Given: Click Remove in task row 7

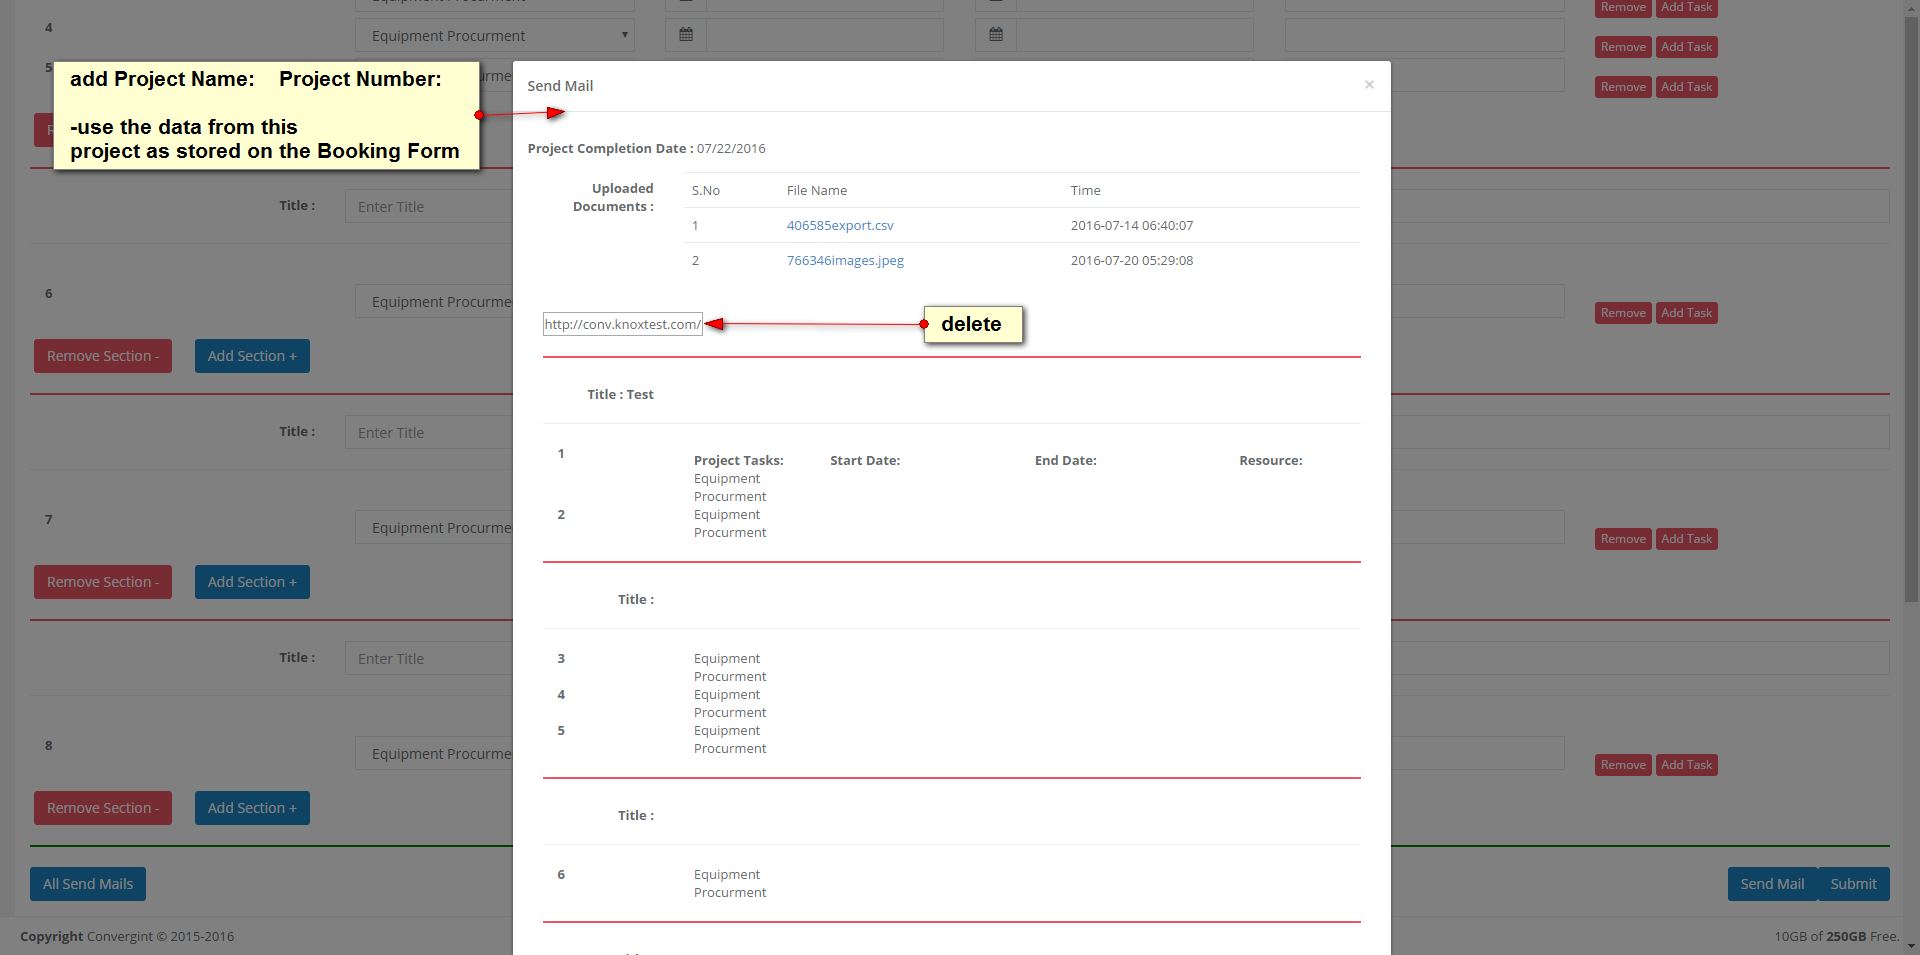Looking at the screenshot, I should click(1623, 539).
